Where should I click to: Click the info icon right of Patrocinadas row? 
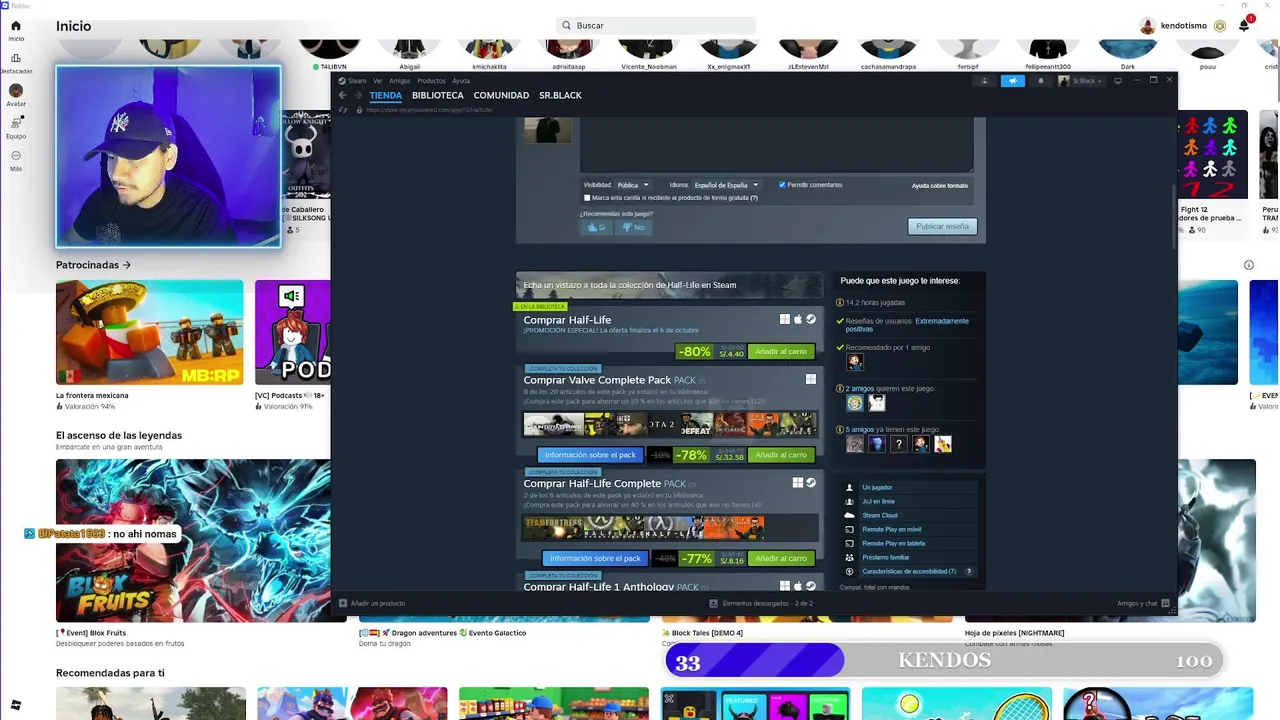(1249, 265)
